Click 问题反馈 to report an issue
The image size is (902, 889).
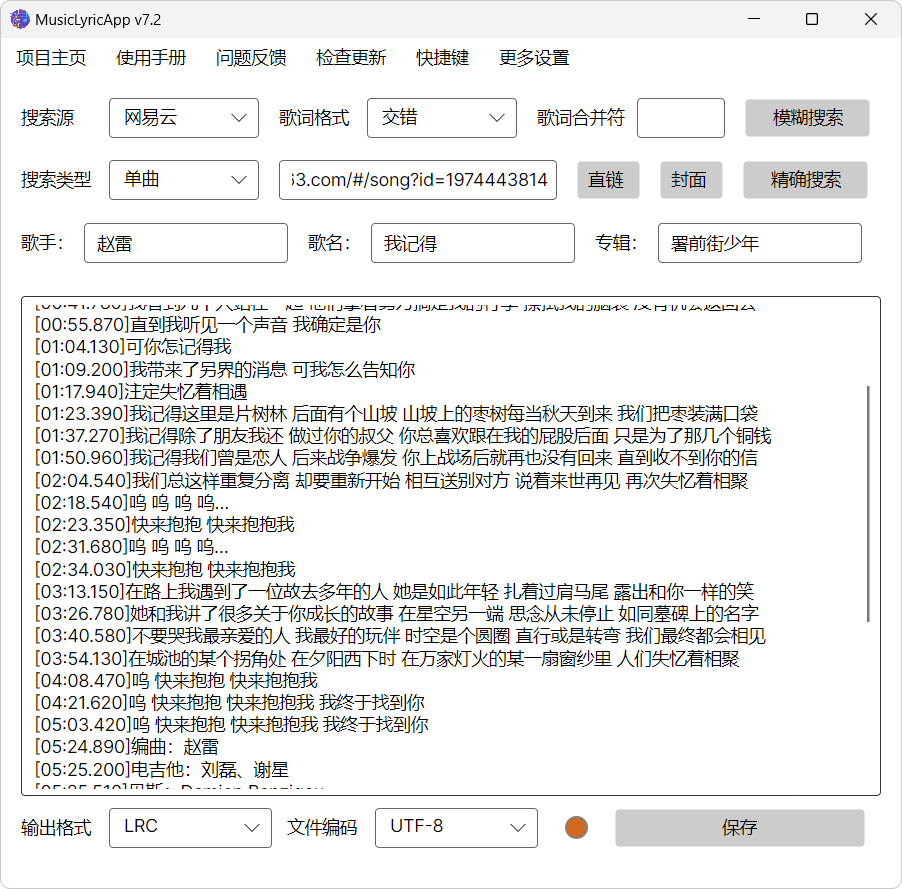pos(250,58)
